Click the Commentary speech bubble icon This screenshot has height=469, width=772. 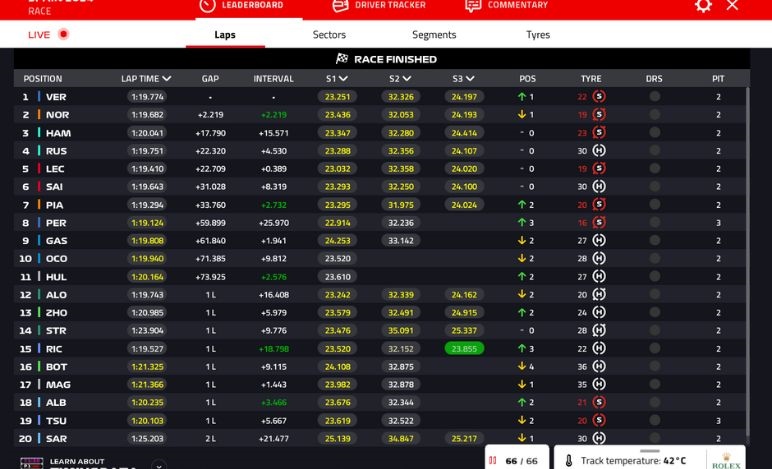pos(473,5)
